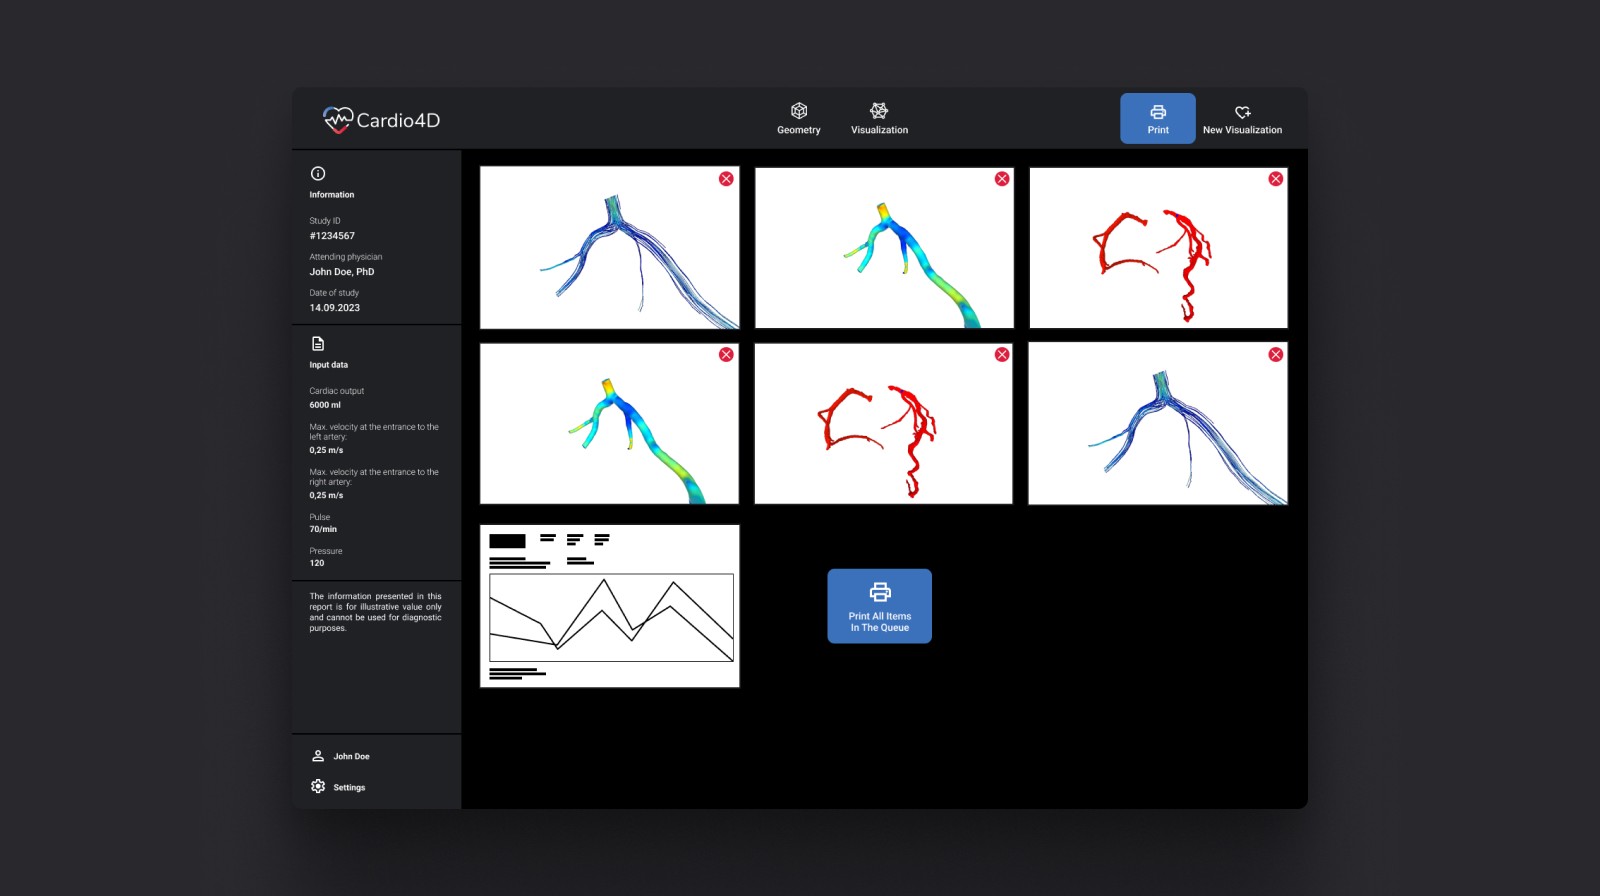Select second-row left colored artery image
The height and width of the screenshot is (896, 1600).
pyautogui.click(x=609, y=424)
